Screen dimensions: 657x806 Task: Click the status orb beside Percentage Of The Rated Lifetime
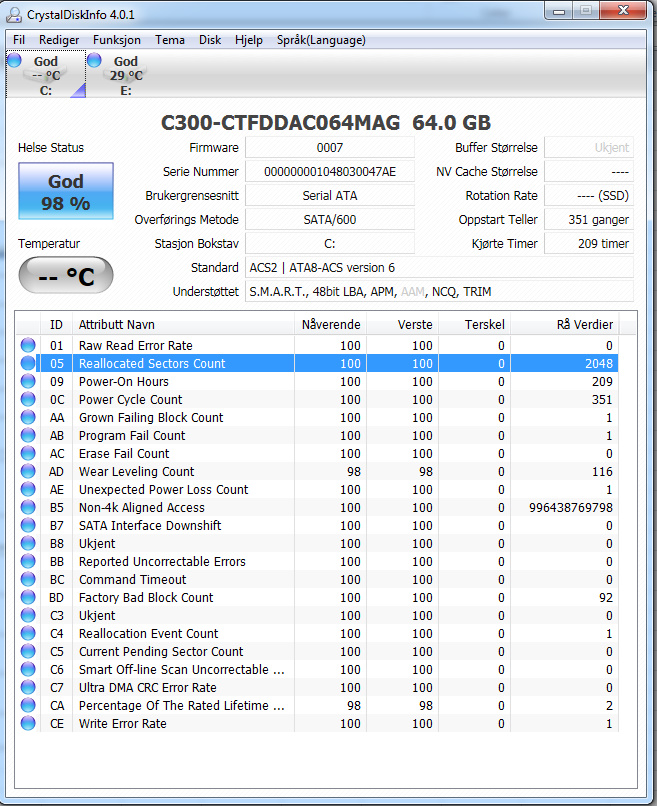tap(28, 705)
